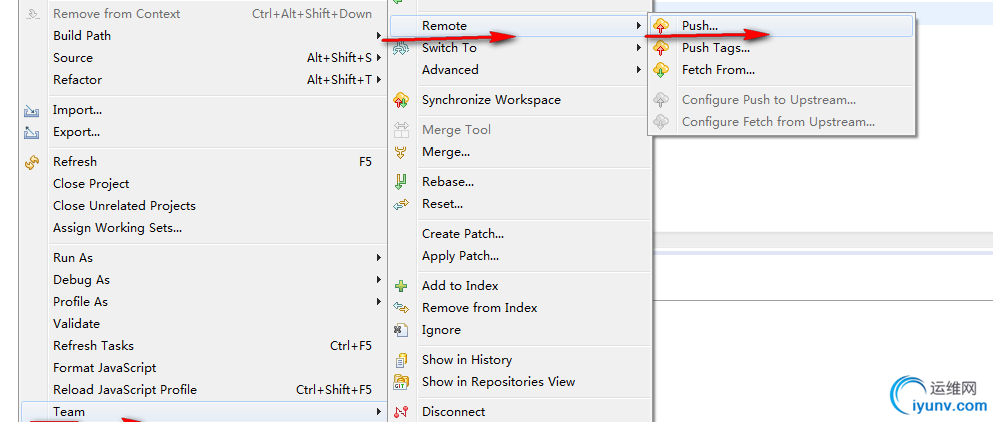Viewport: 993px width, 422px height.
Task: Expand the Run As submenu arrow
Action: (x=379, y=258)
